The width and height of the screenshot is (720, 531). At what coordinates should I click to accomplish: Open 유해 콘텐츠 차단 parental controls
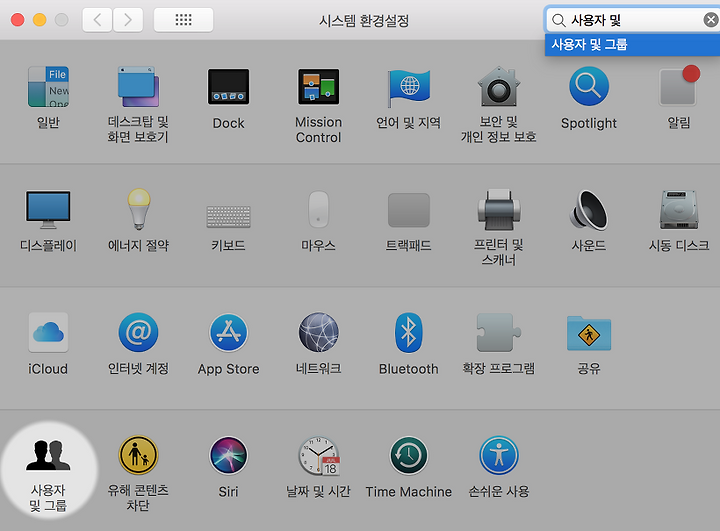[x=138, y=455]
